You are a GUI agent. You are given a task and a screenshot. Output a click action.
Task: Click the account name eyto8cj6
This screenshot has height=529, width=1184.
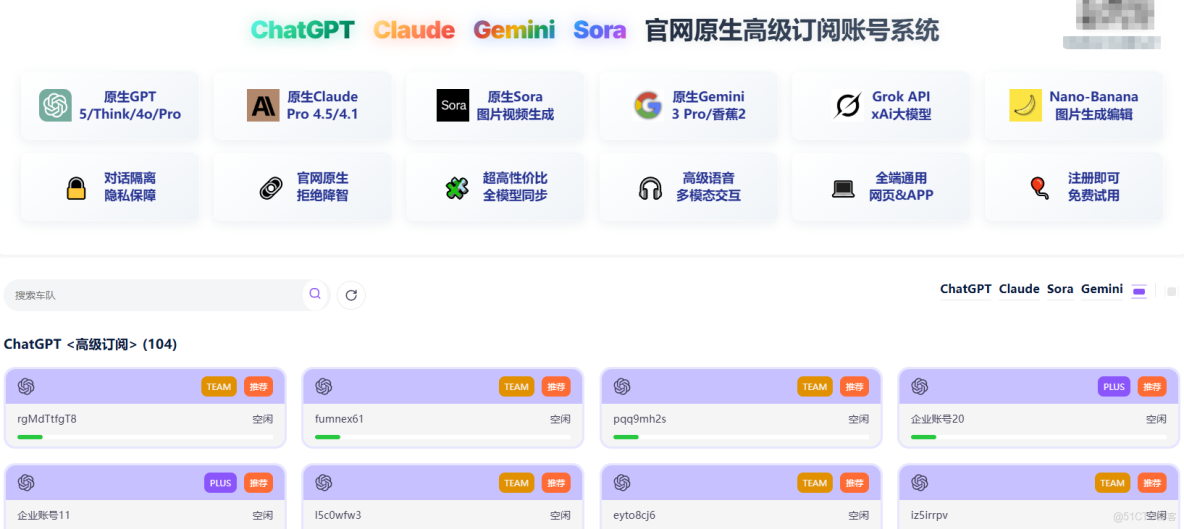(634, 515)
